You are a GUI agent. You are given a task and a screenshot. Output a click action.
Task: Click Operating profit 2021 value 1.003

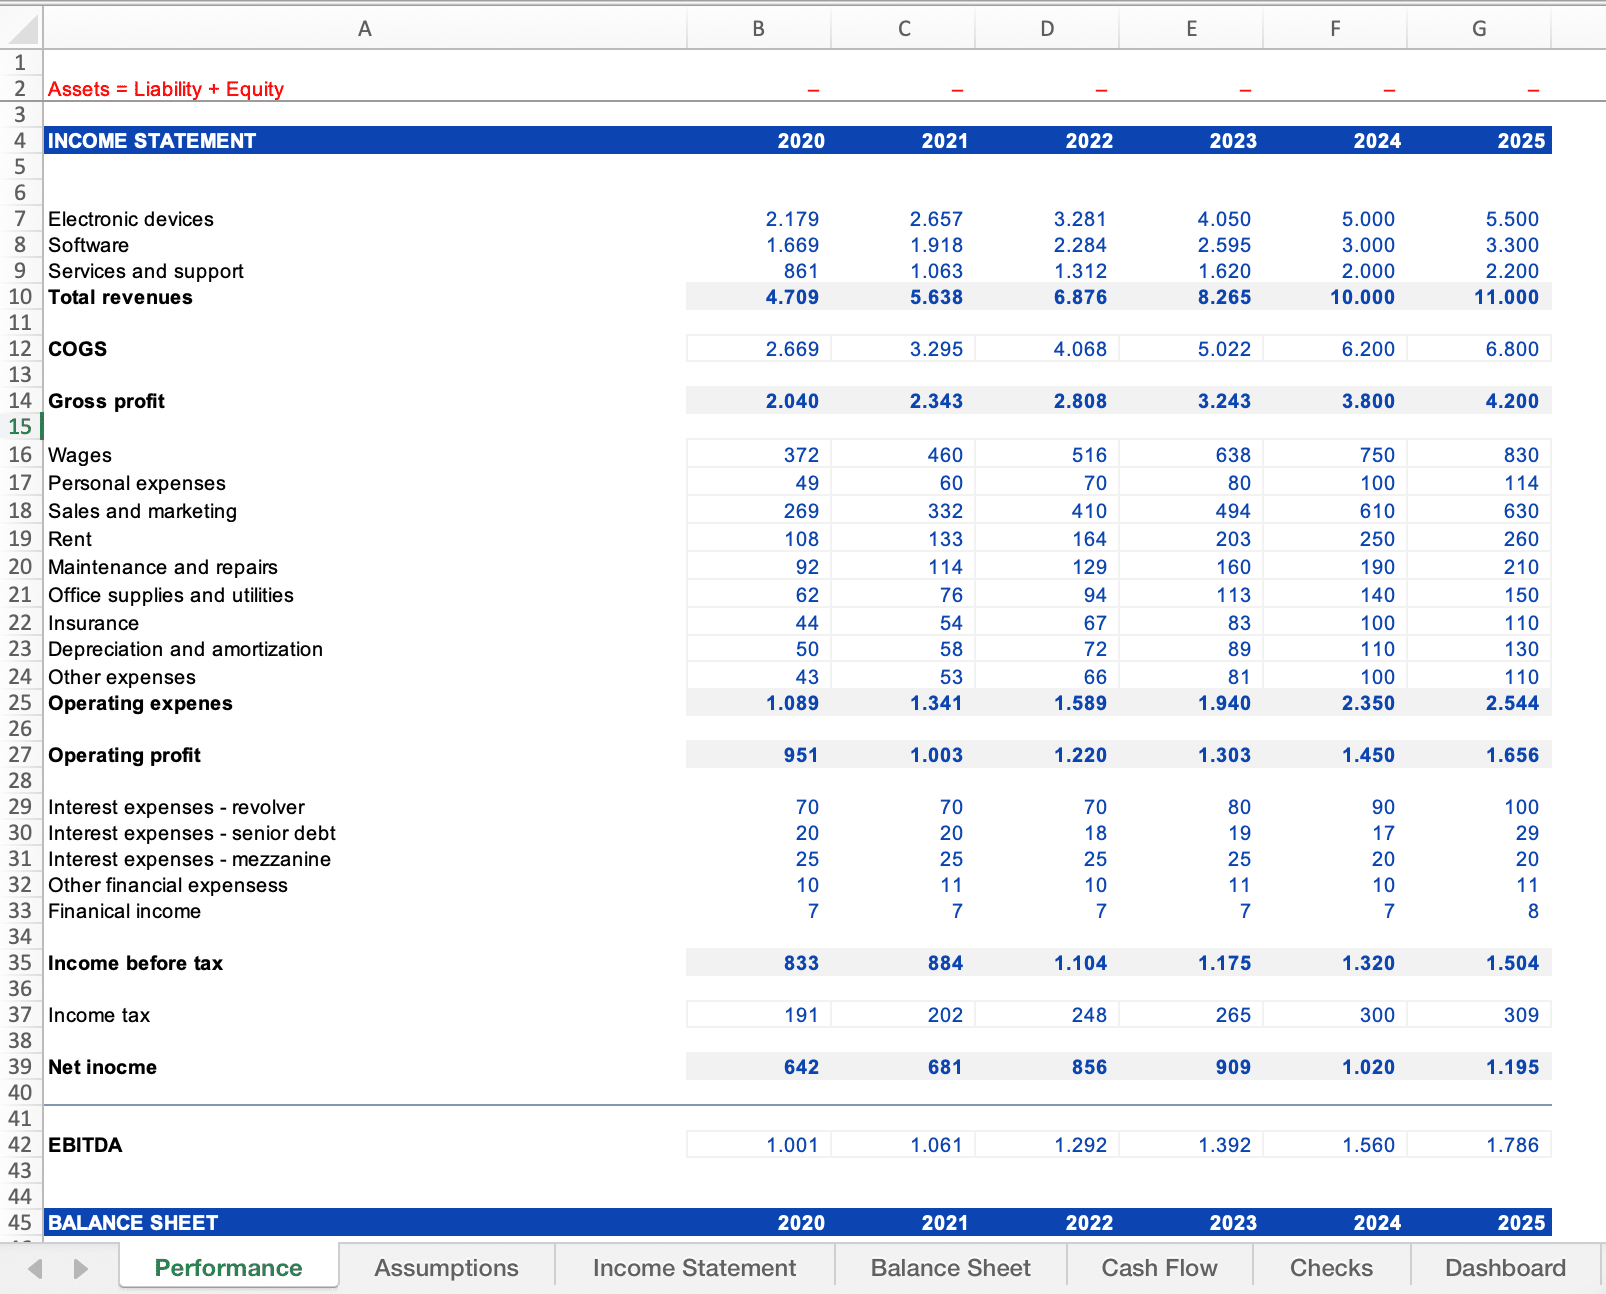[x=903, y=755]
